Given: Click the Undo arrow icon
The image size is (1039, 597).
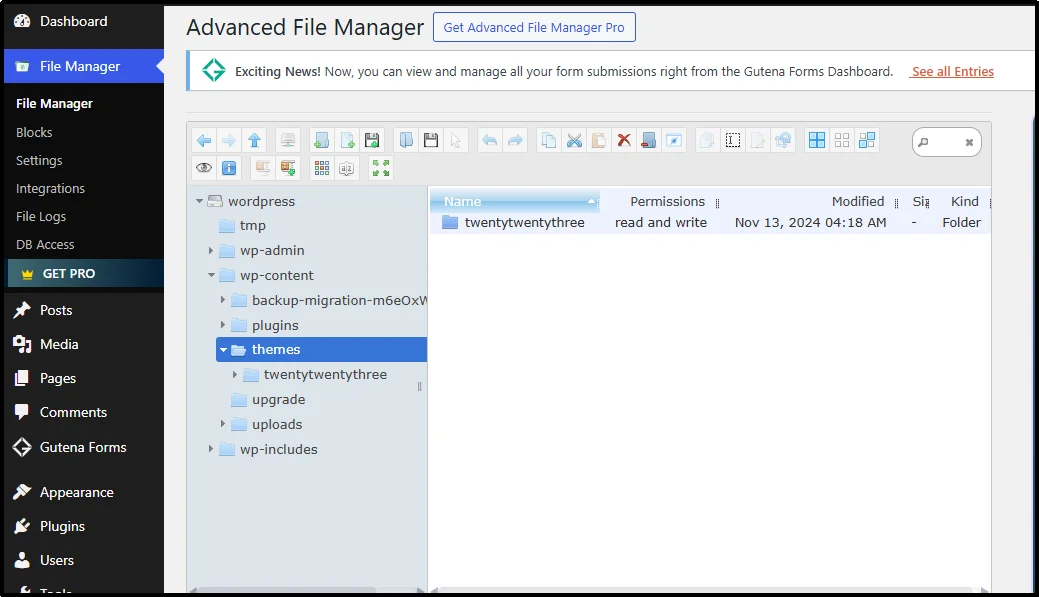Looking at the screenshot, I should click(x=489, y=140).
